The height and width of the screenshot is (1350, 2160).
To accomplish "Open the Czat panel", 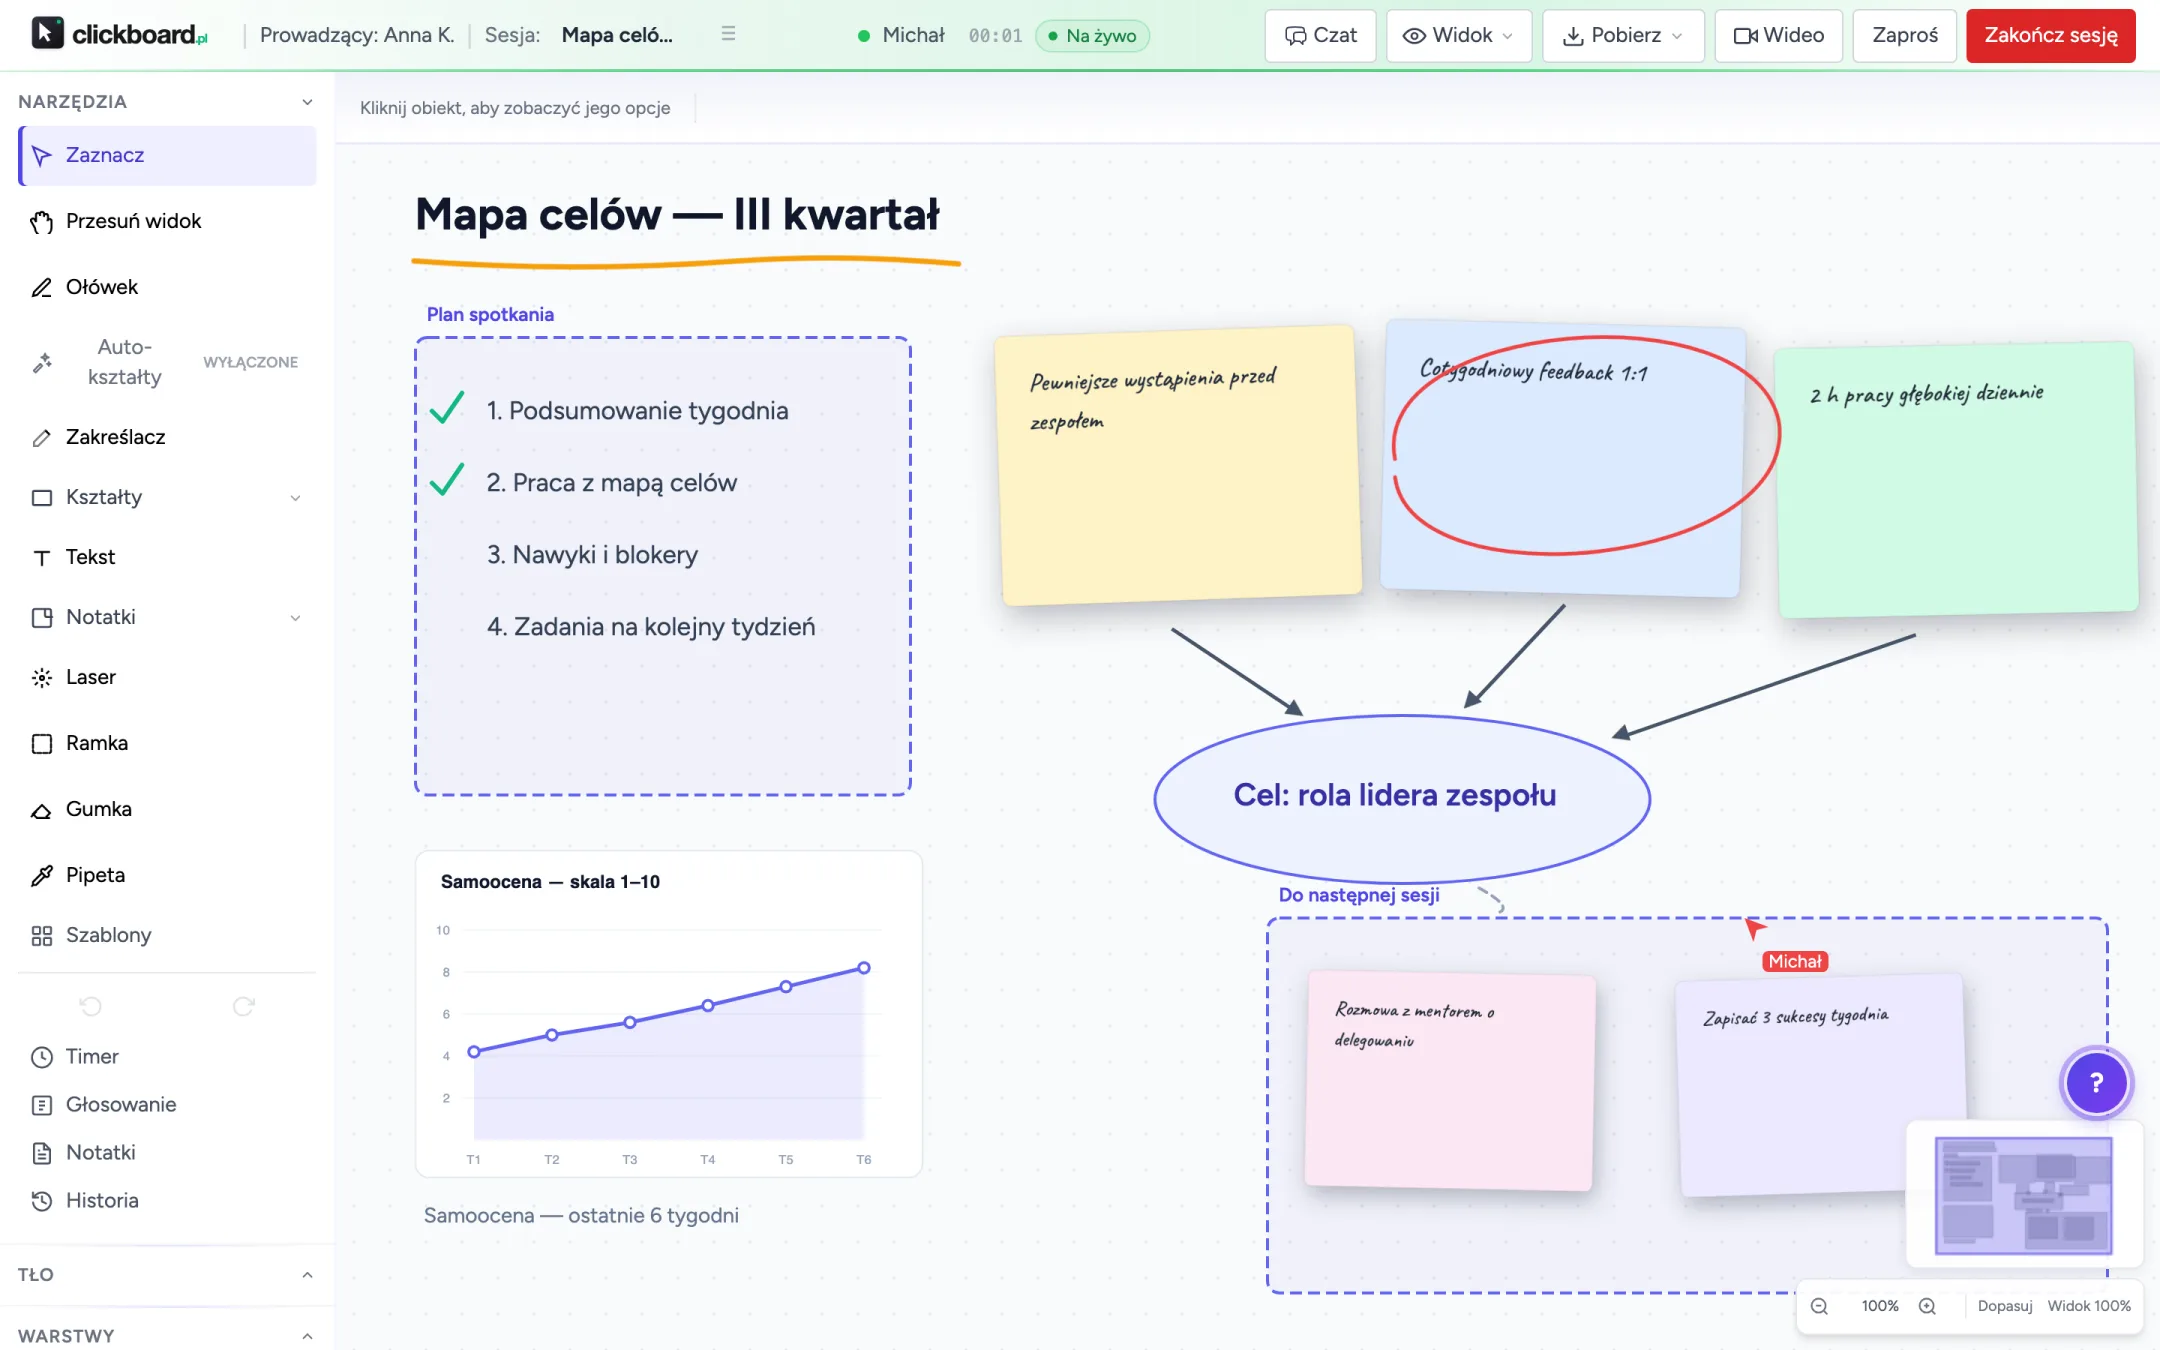I will (x=1321, y=36).
